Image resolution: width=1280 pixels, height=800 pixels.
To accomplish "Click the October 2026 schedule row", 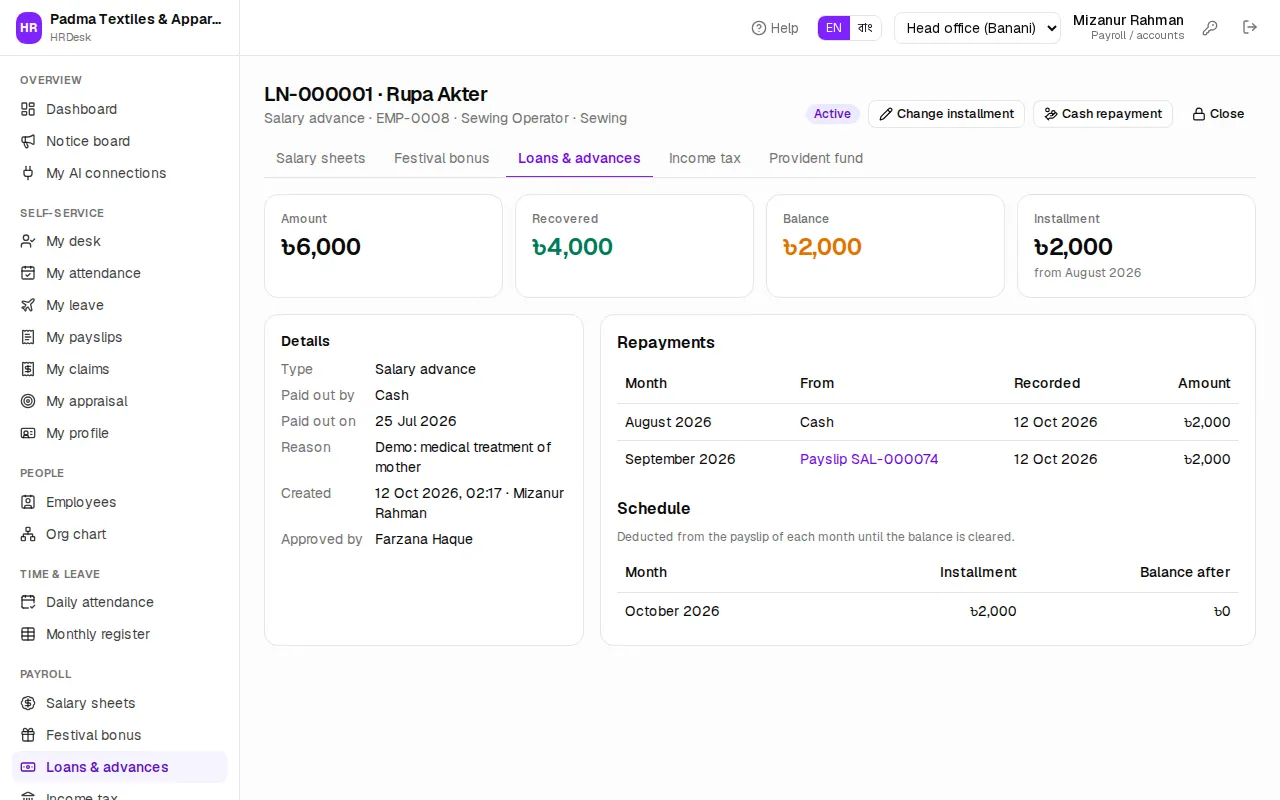I will click(928, 611).
